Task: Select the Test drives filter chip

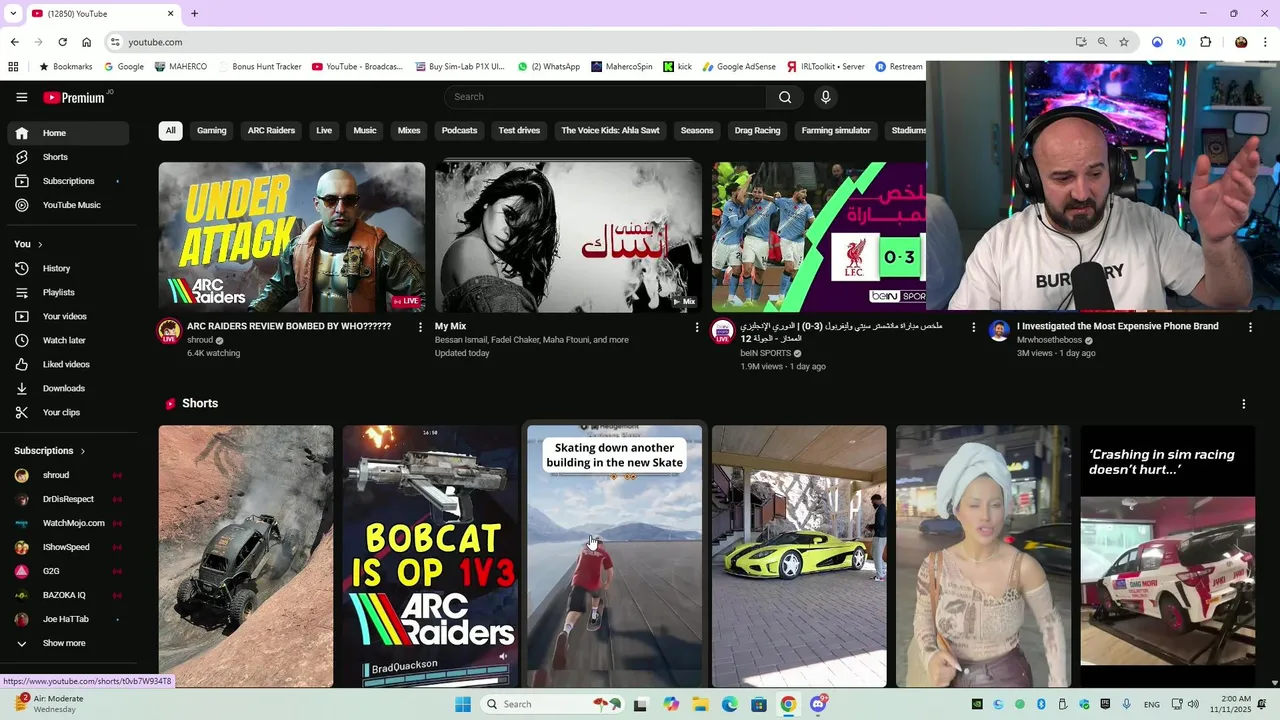Action: click(519, 131)
